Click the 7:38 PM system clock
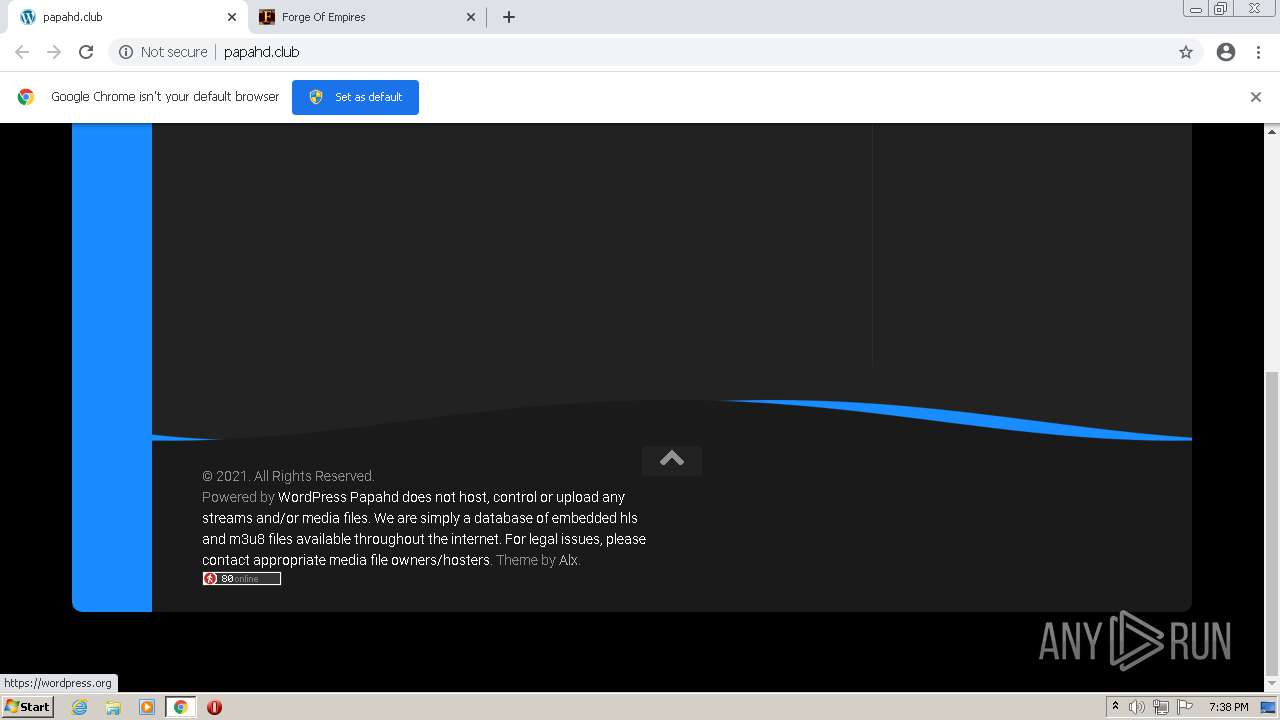Viewport: 1280px width, 720px height. pyautogui.click(x=1228, y=707)
